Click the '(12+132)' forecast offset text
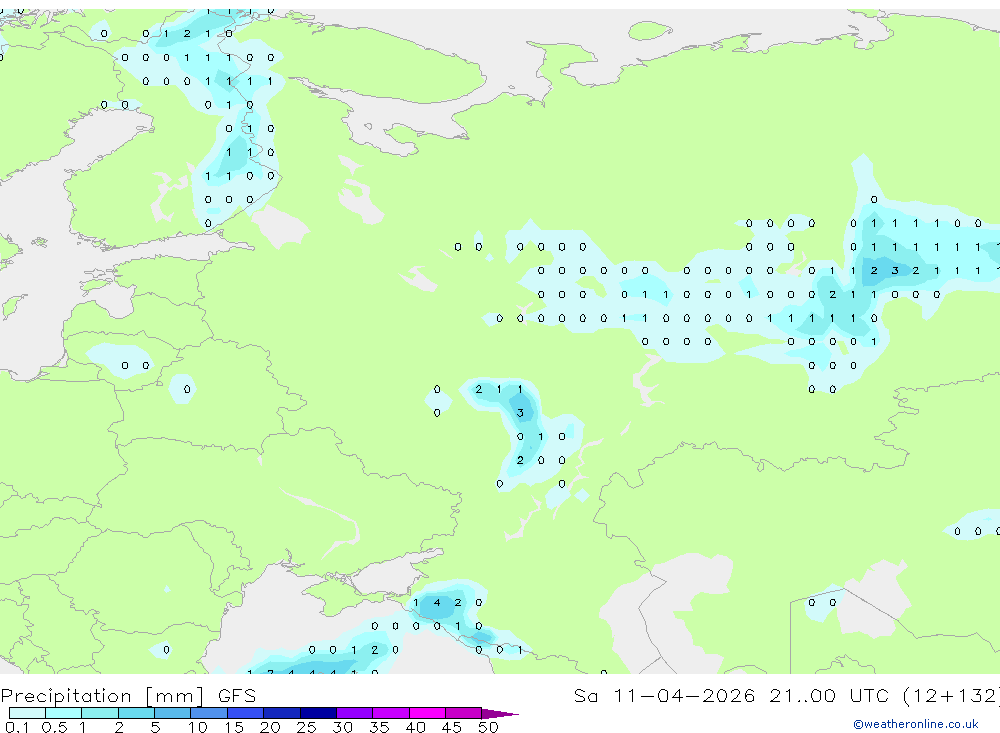Image resolution: width=1000 pixels, height=733 pixels. point(952,695)
